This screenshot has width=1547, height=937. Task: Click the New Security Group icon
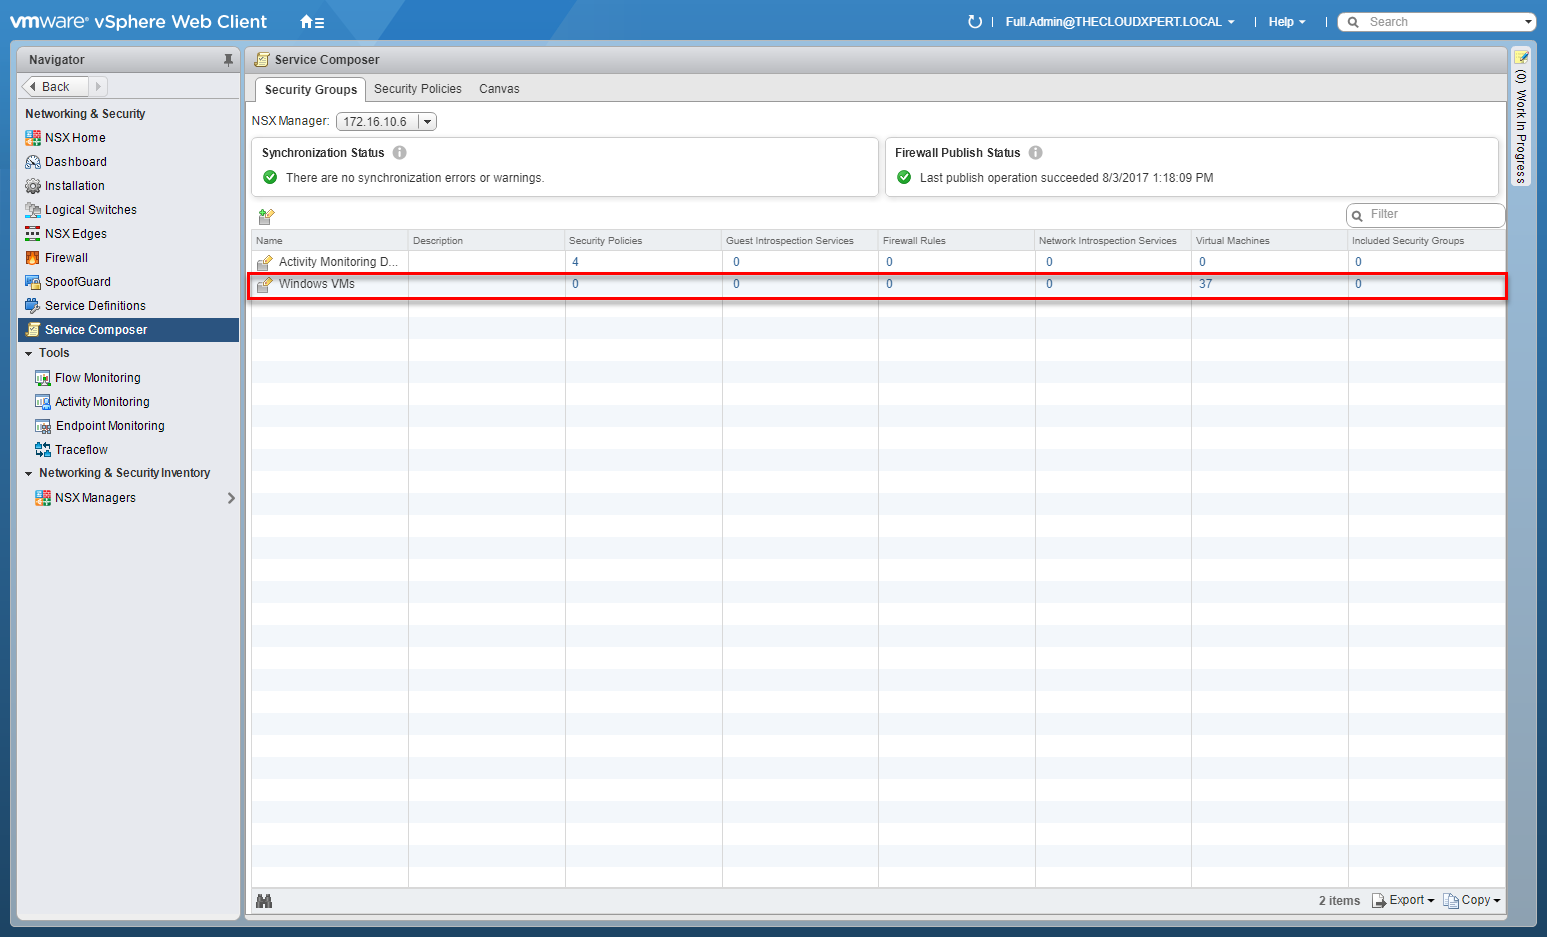[x=266, y=216]
